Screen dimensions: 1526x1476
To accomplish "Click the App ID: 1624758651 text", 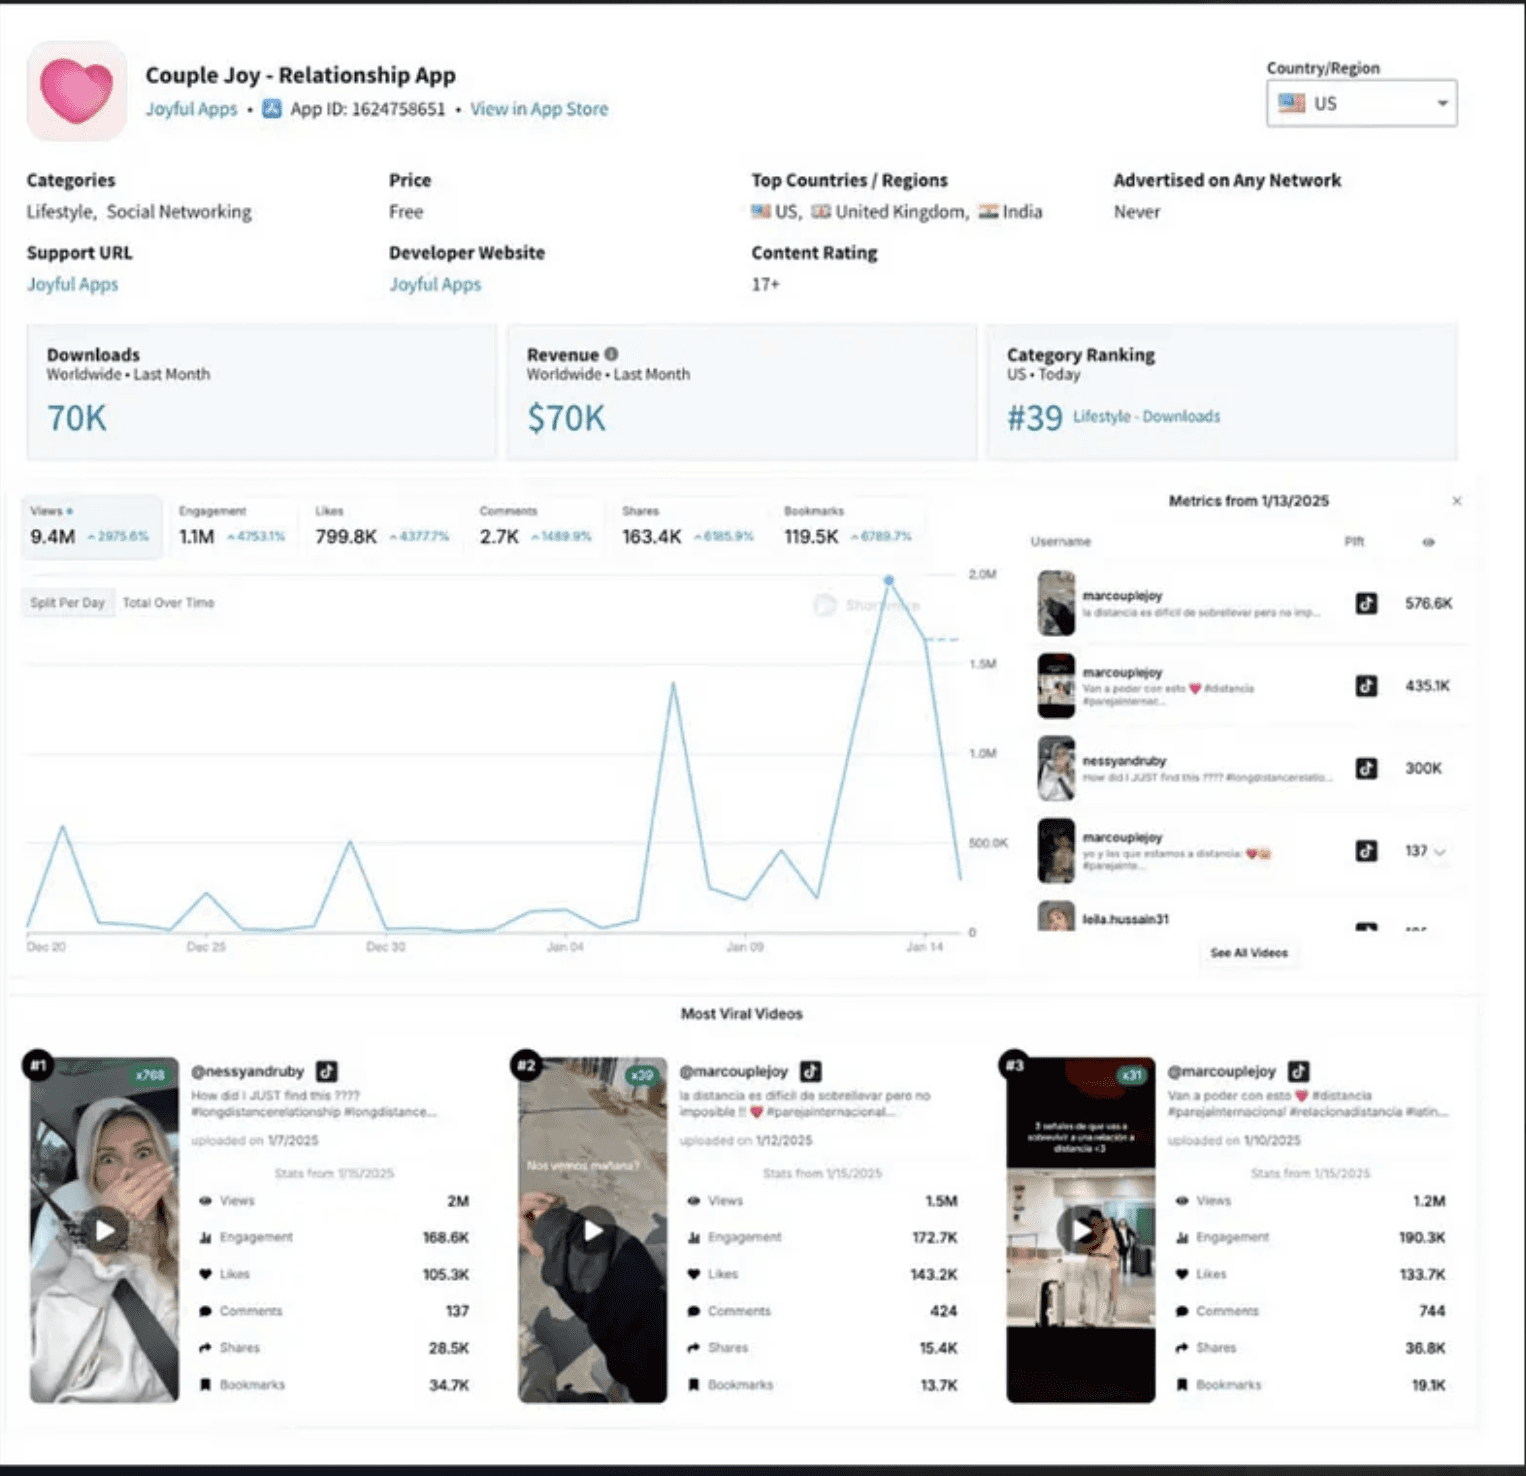I will (367, 109).
